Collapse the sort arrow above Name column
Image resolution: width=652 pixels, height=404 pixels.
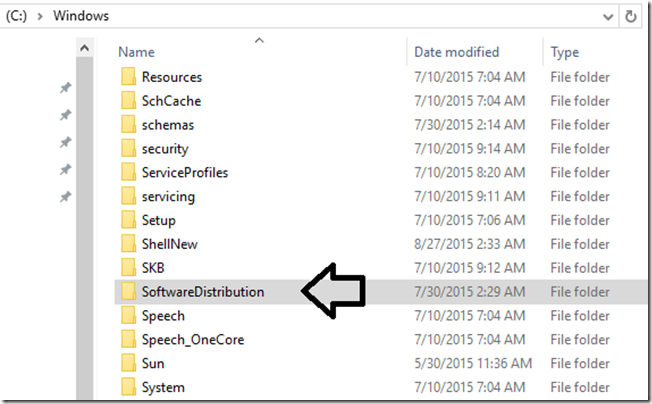pyautogui.click(x=260, y=41)
